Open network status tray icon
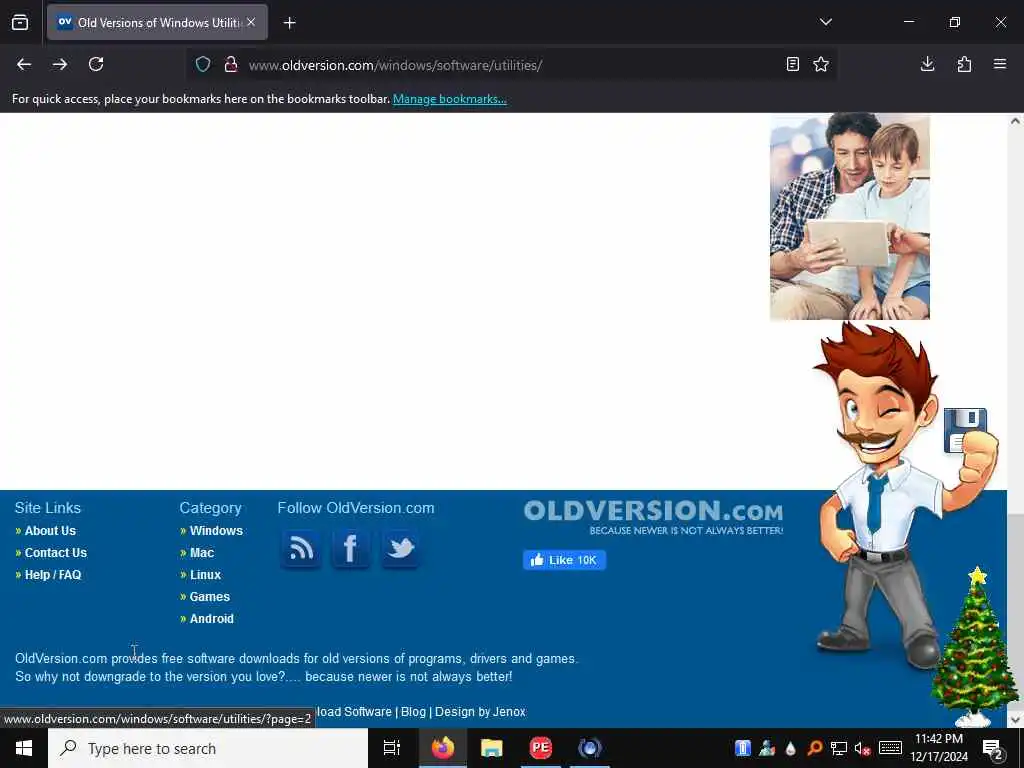The width and height of the screenshot is (1024, 768). pos(839,748)
